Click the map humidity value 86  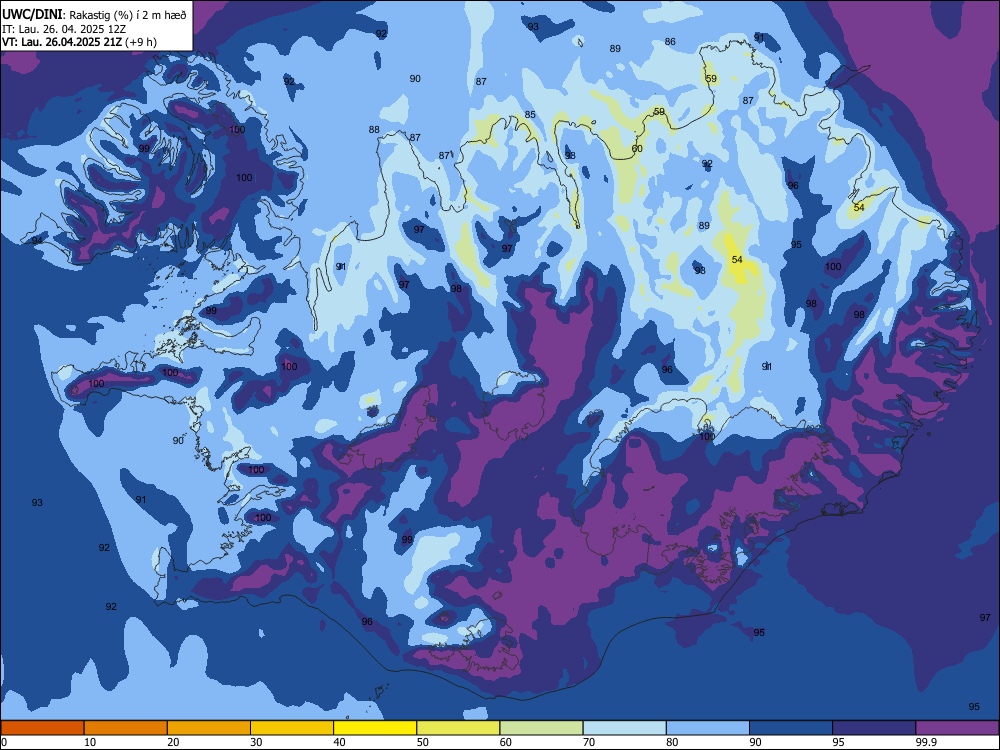coord(670,41)
